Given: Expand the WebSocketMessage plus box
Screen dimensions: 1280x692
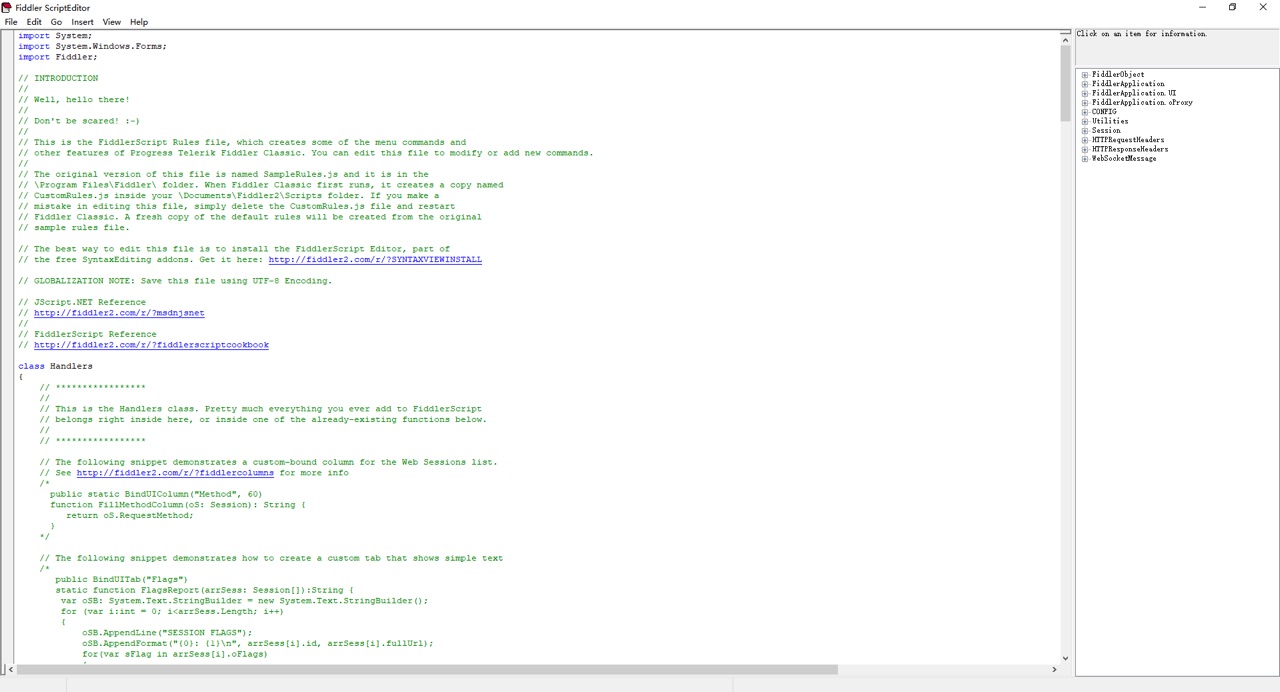Looking at the screenshot, I should tap(1085, 159).
